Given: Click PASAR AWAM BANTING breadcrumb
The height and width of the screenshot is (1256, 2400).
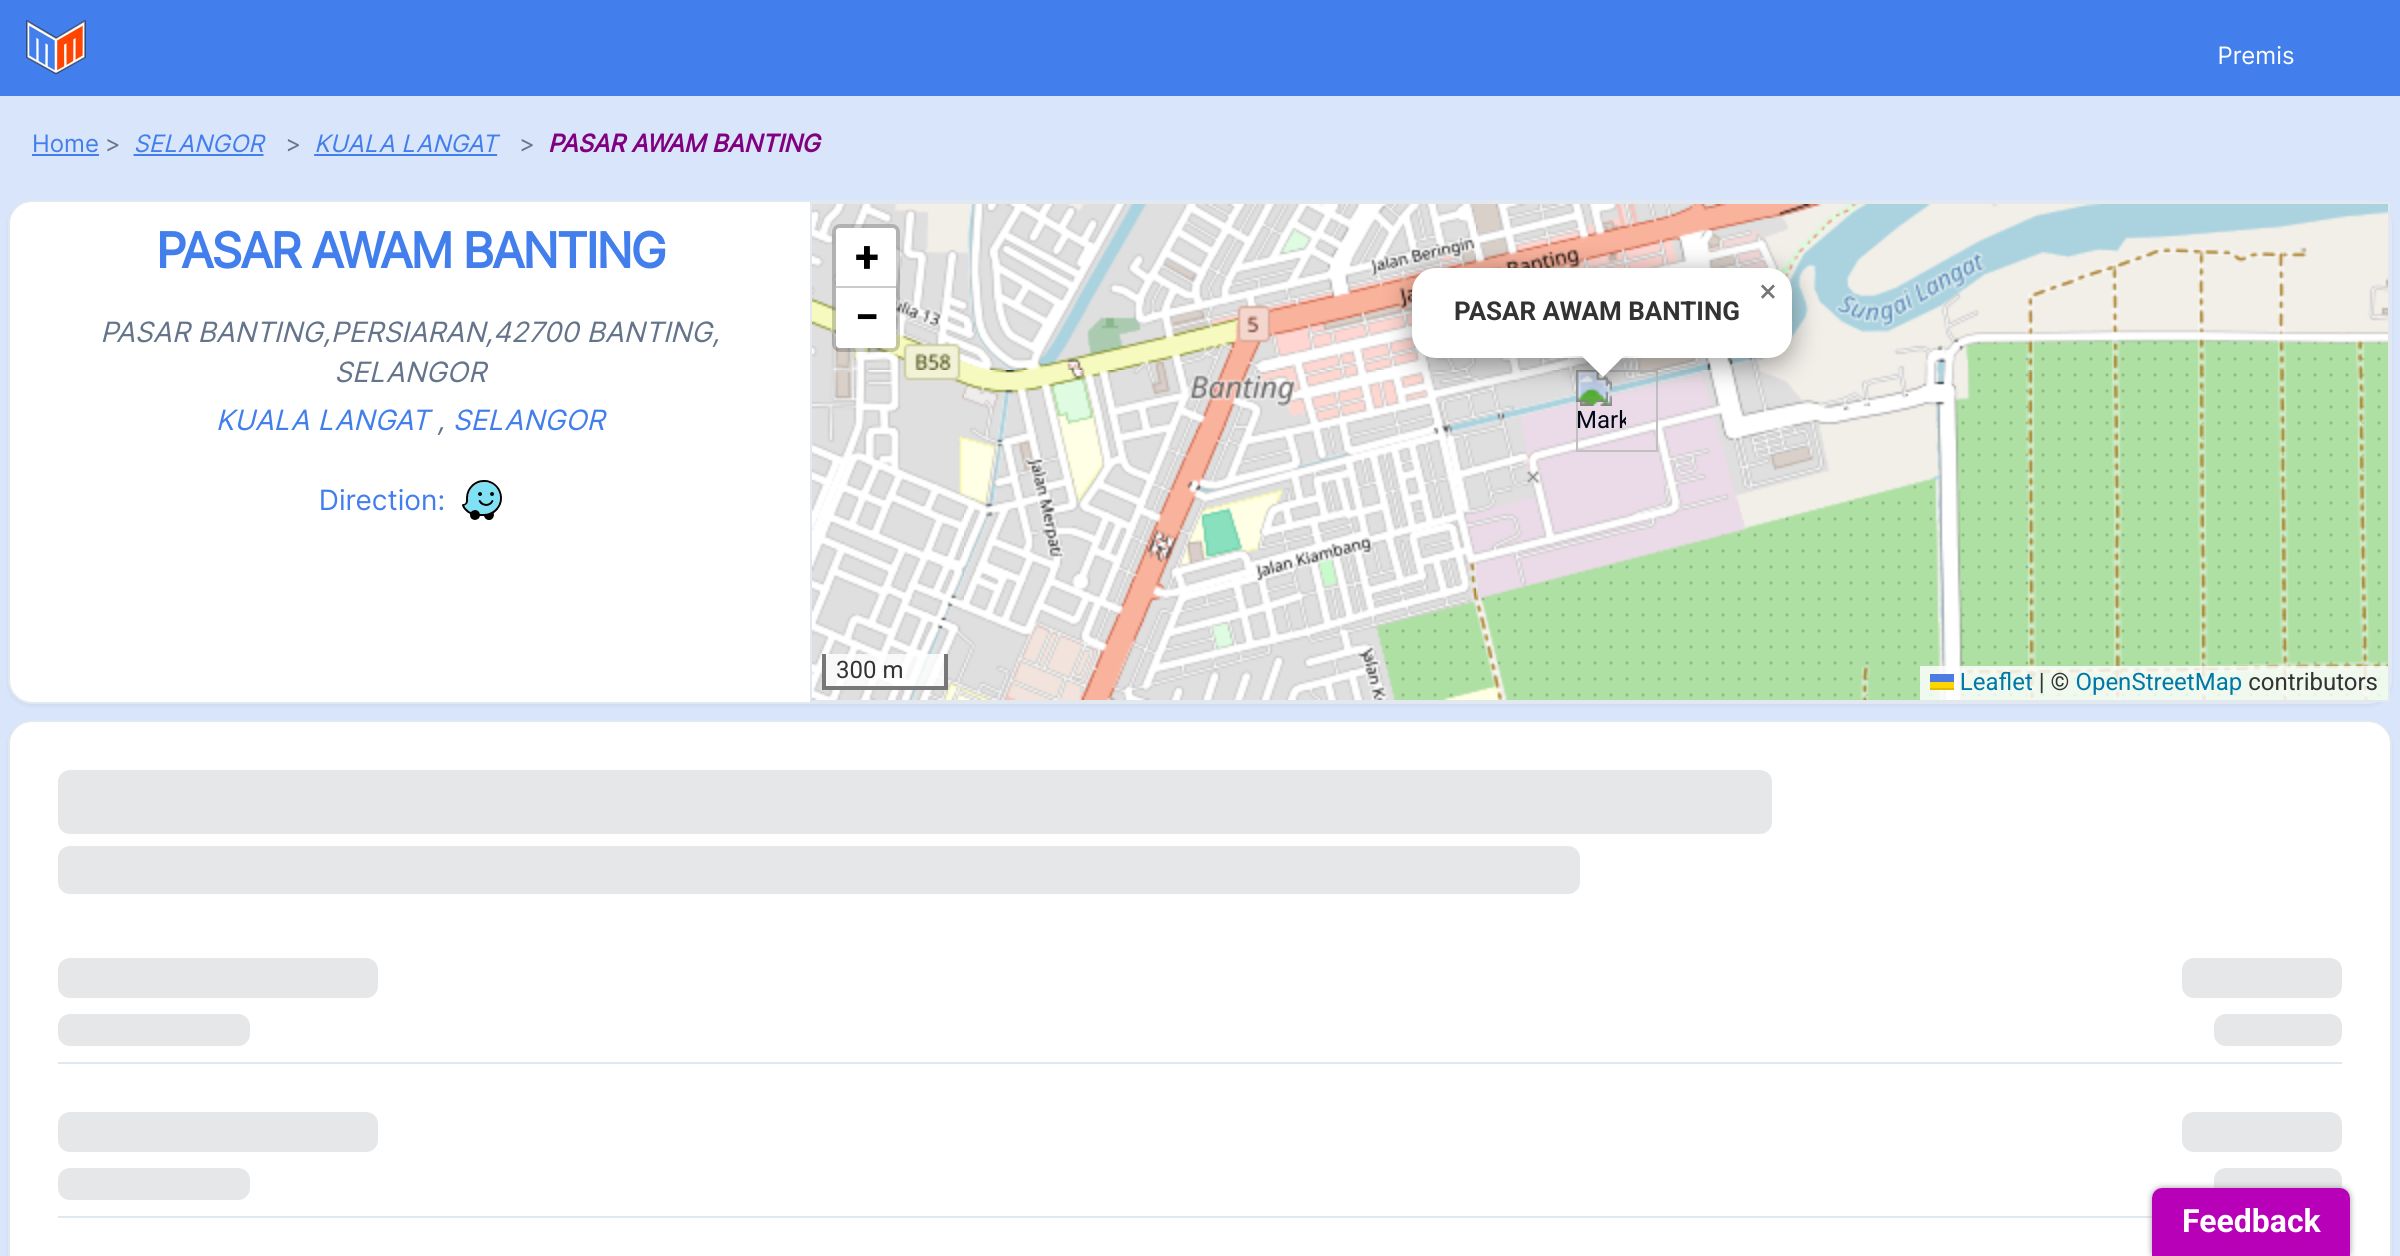Looking at the screenshot, I should point(685,144).
